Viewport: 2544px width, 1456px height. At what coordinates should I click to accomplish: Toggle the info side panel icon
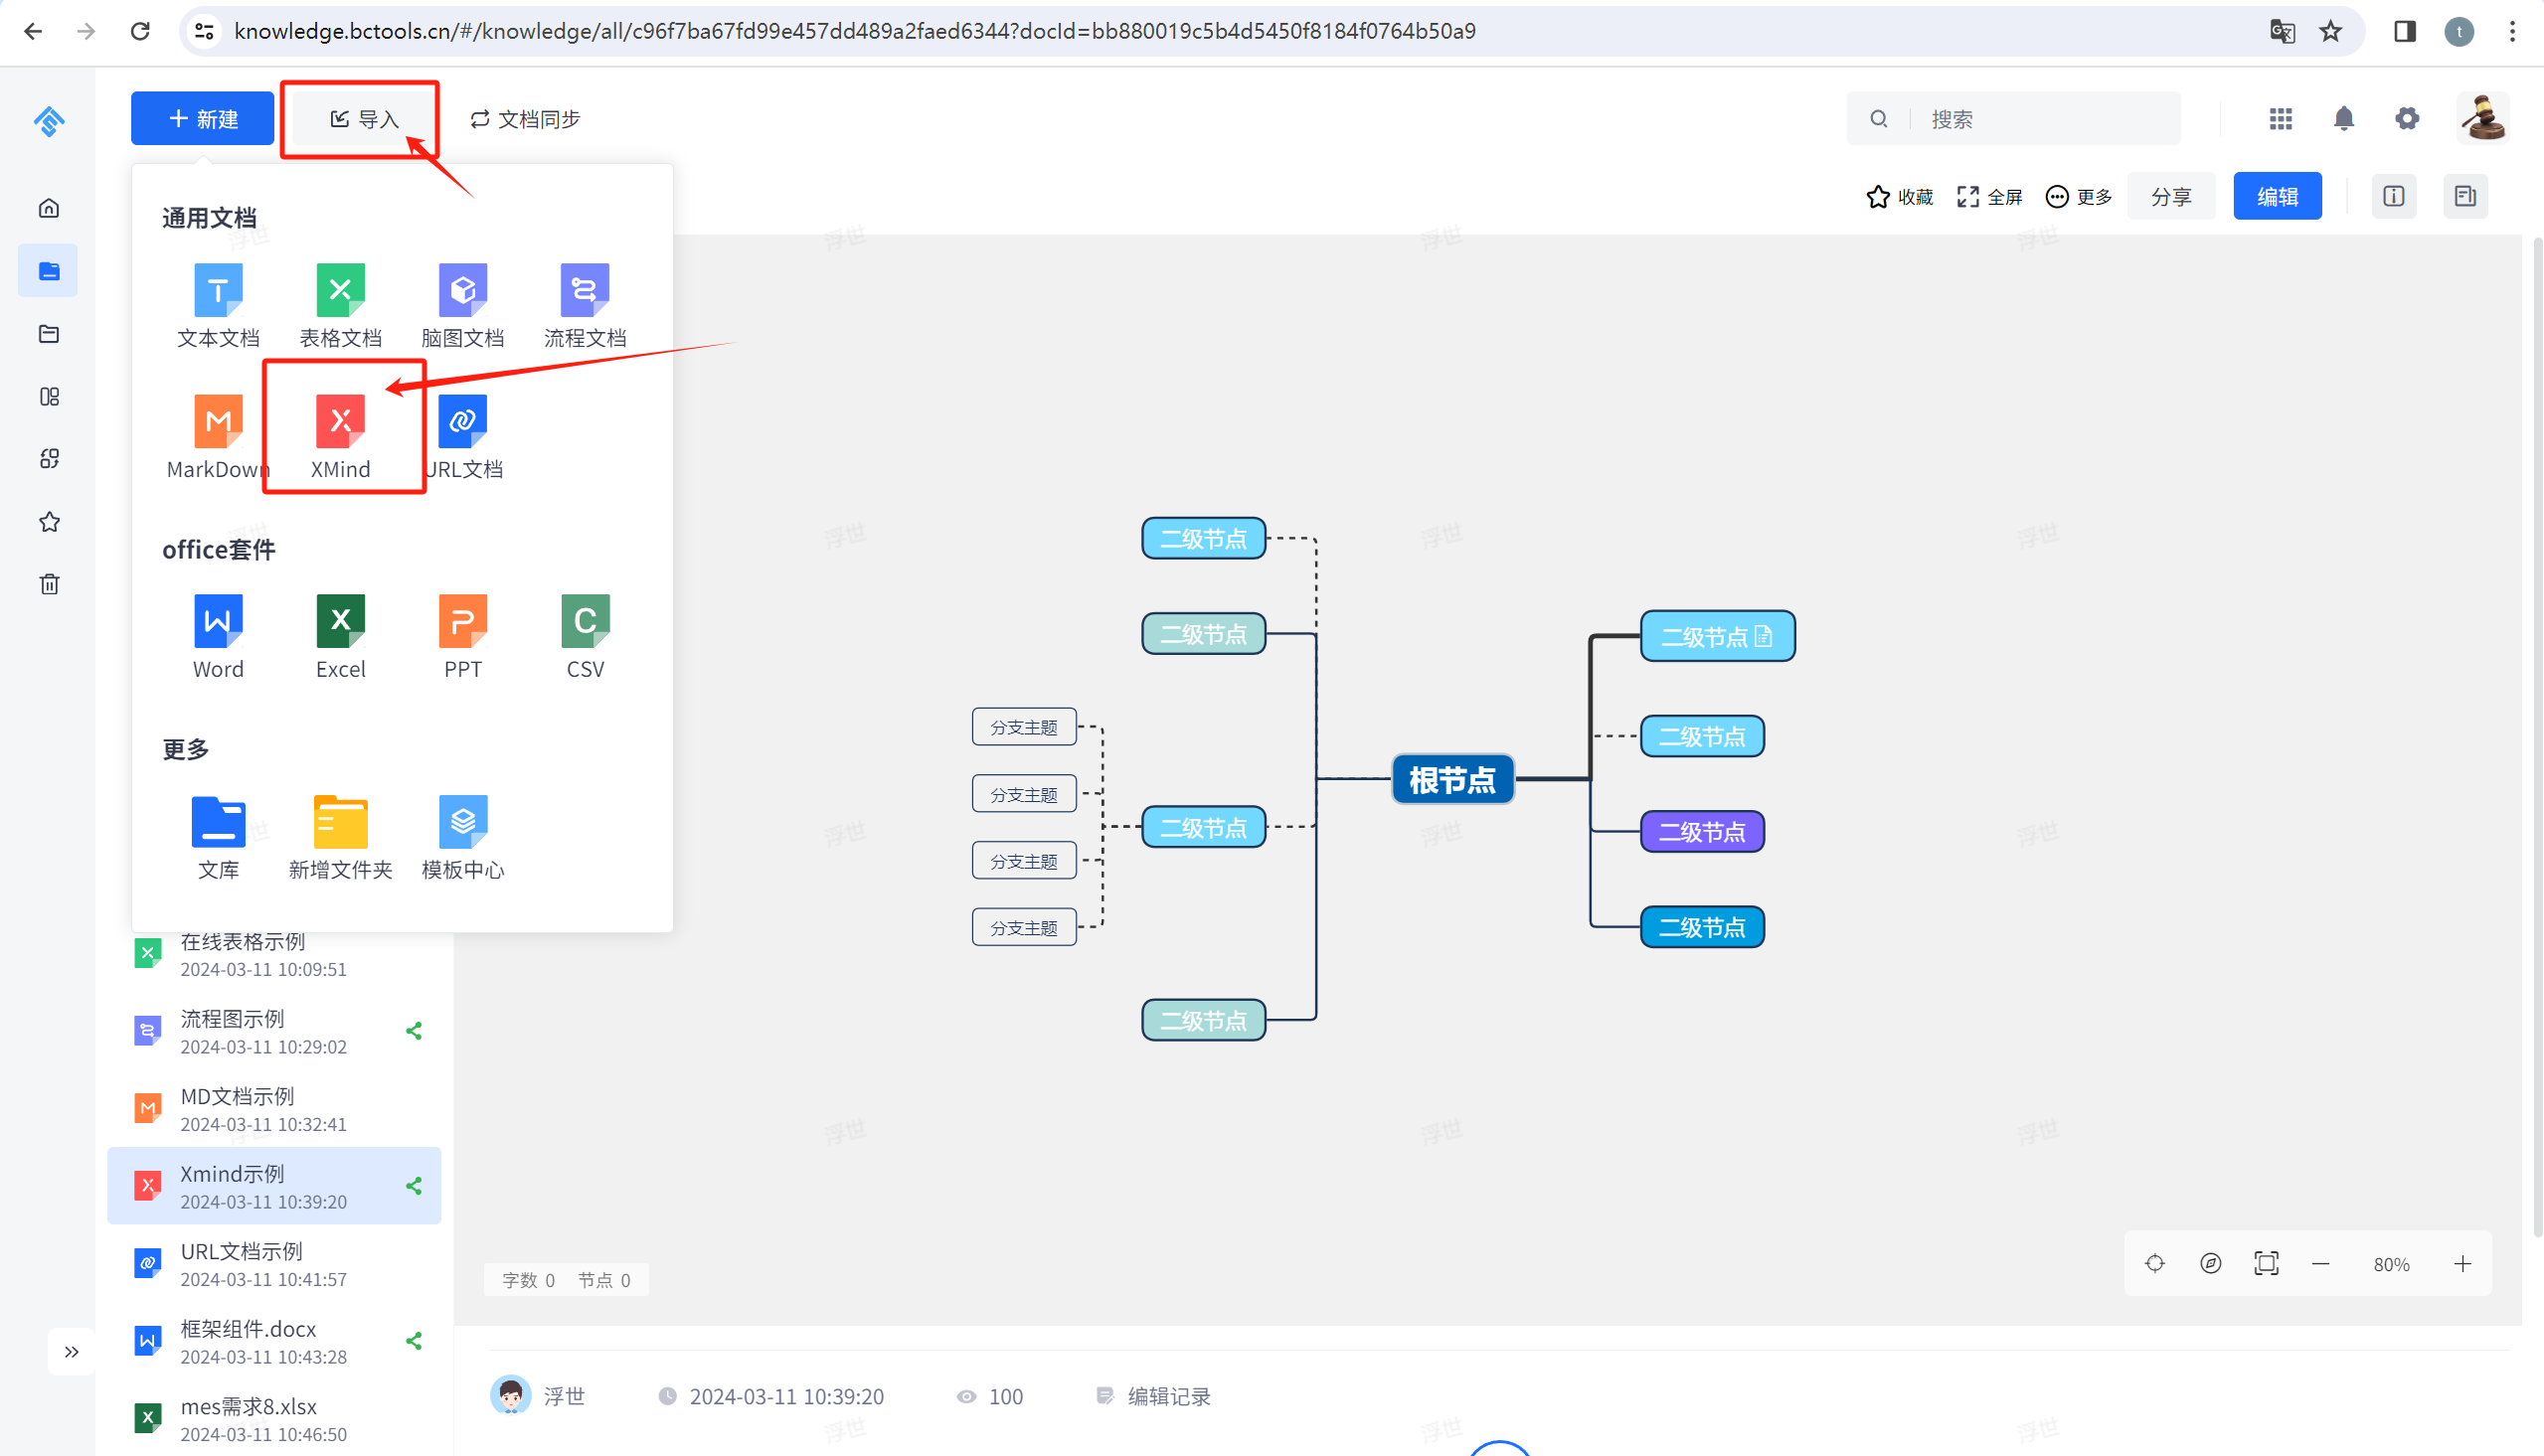coord(2393,197)
